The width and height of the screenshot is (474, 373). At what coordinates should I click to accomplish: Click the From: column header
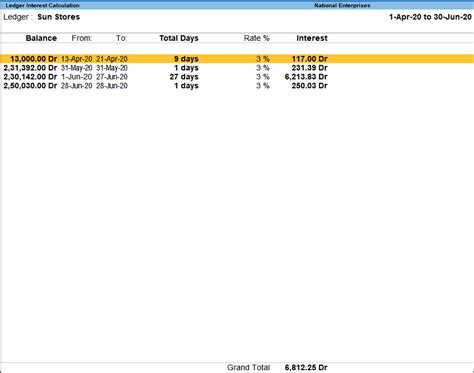(82, 38)
